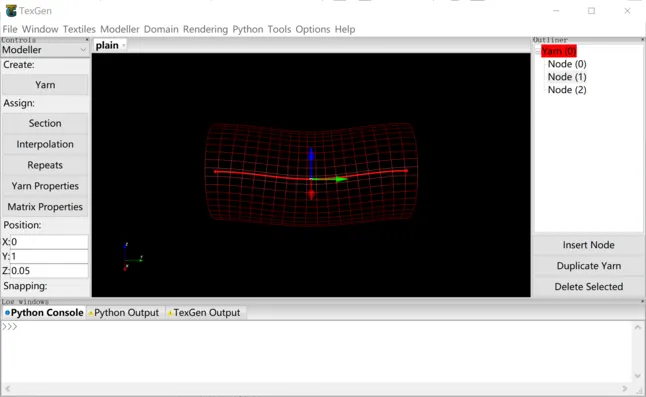Select Node (0) in the Outliner
This screenshot has height=397, width=646.
567,64
